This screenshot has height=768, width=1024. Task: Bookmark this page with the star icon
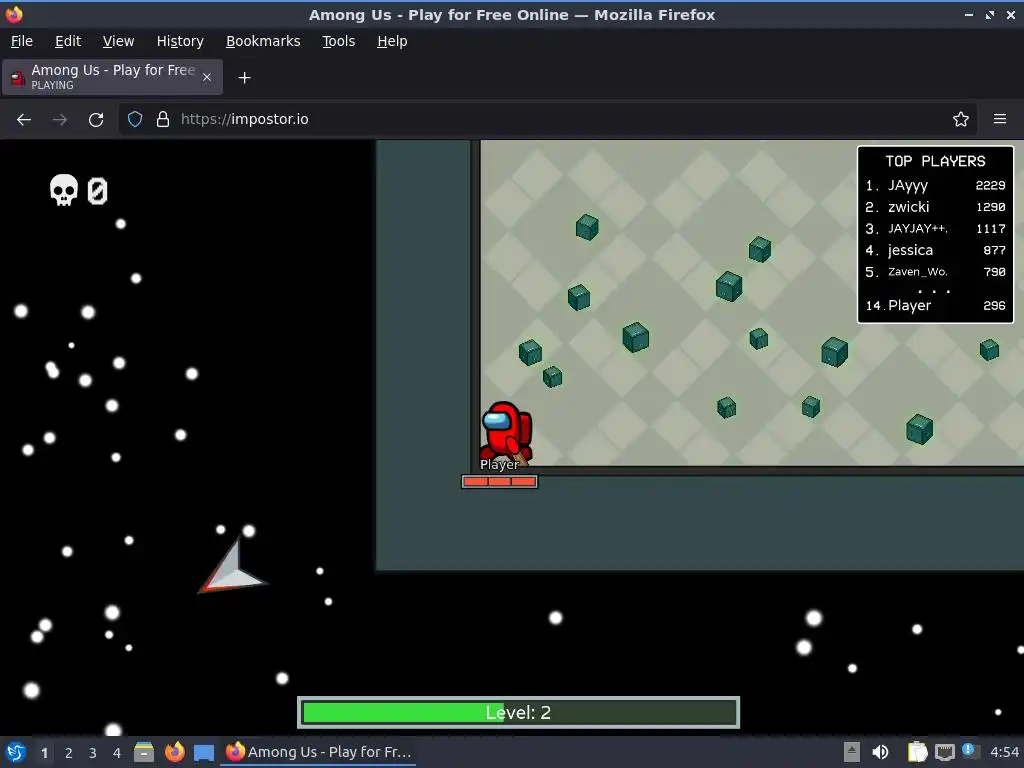coord(960,119)
